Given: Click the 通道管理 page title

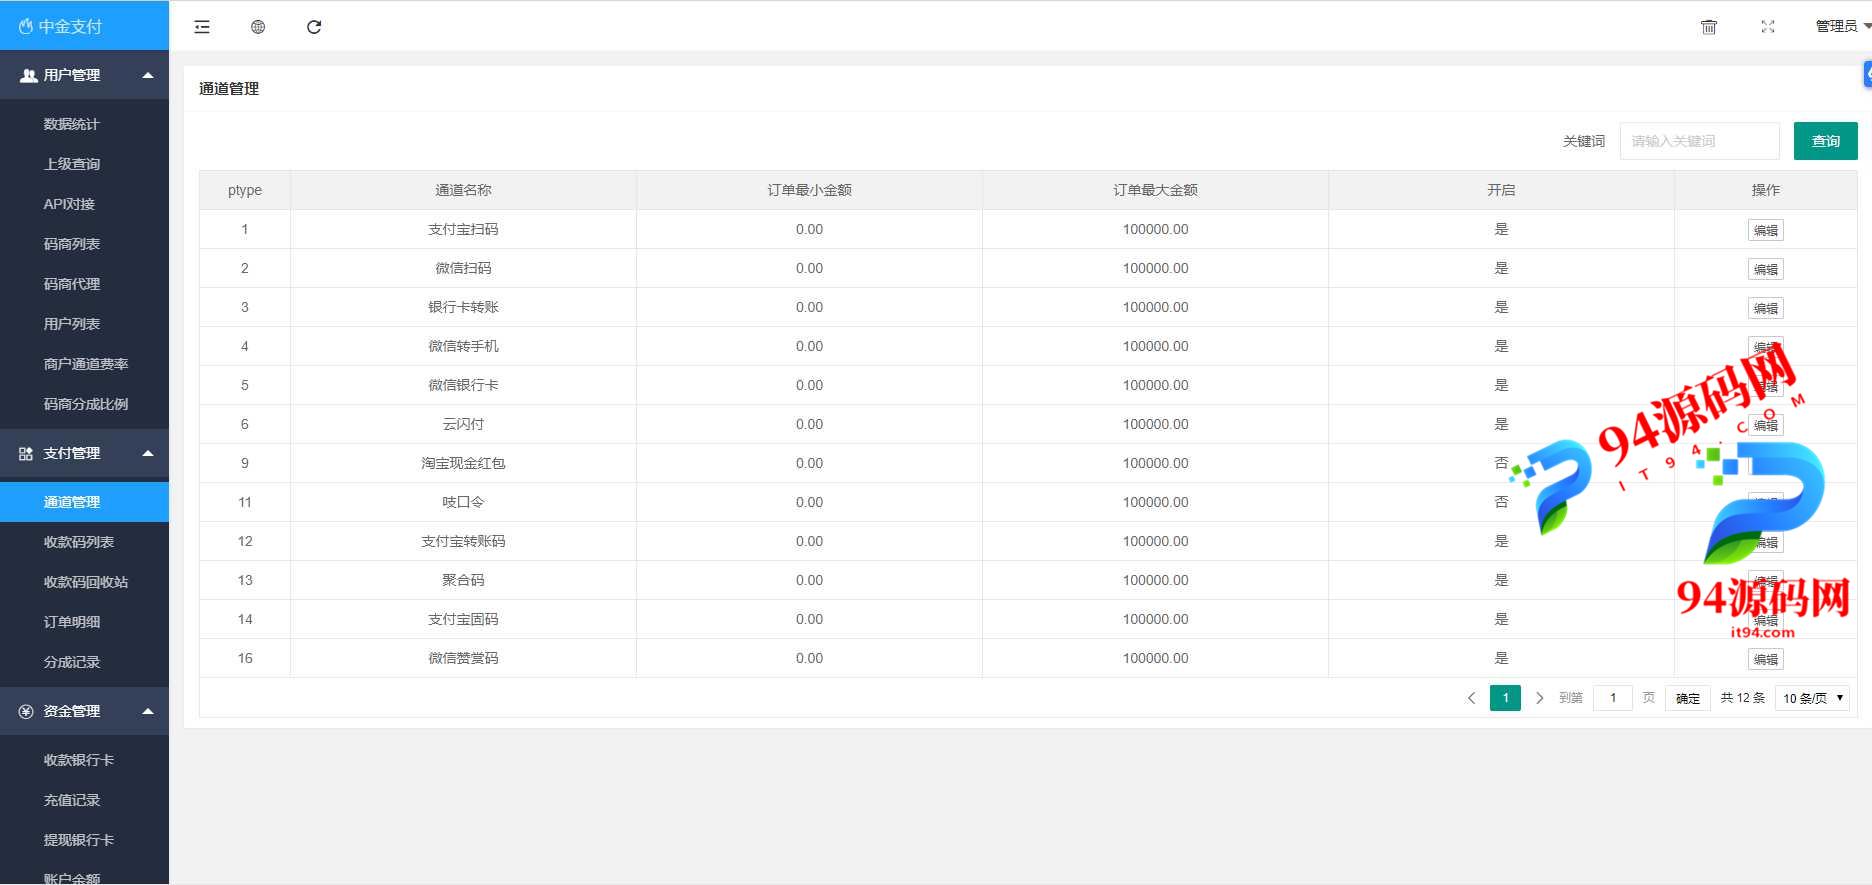Looking at the screenshot, I should pyautogui.click(x=229, y=89).
